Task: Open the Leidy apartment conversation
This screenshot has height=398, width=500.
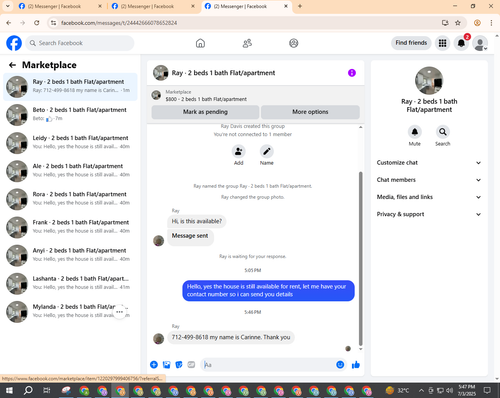Action: [70, 143]
